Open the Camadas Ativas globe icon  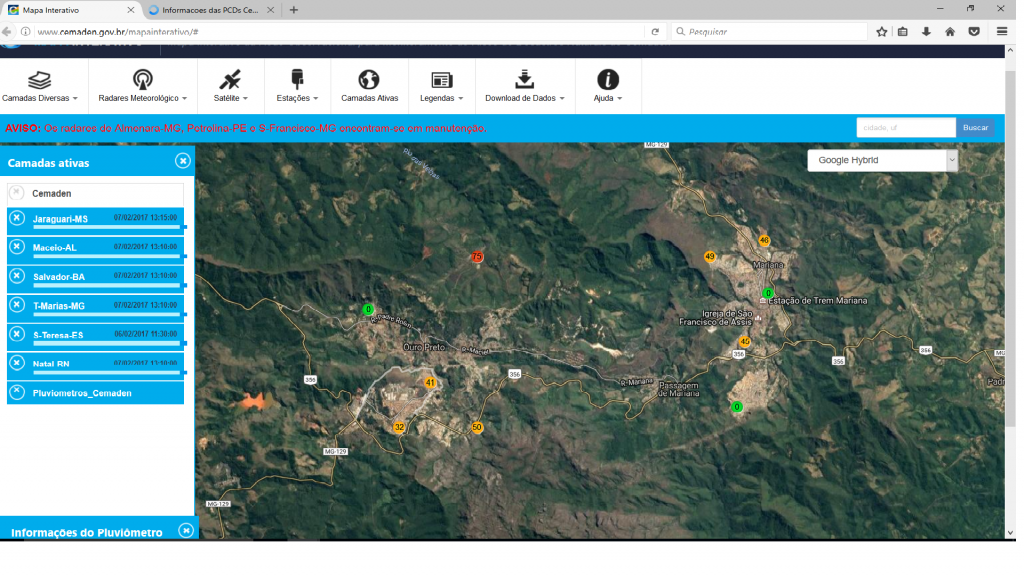point(369,80)
